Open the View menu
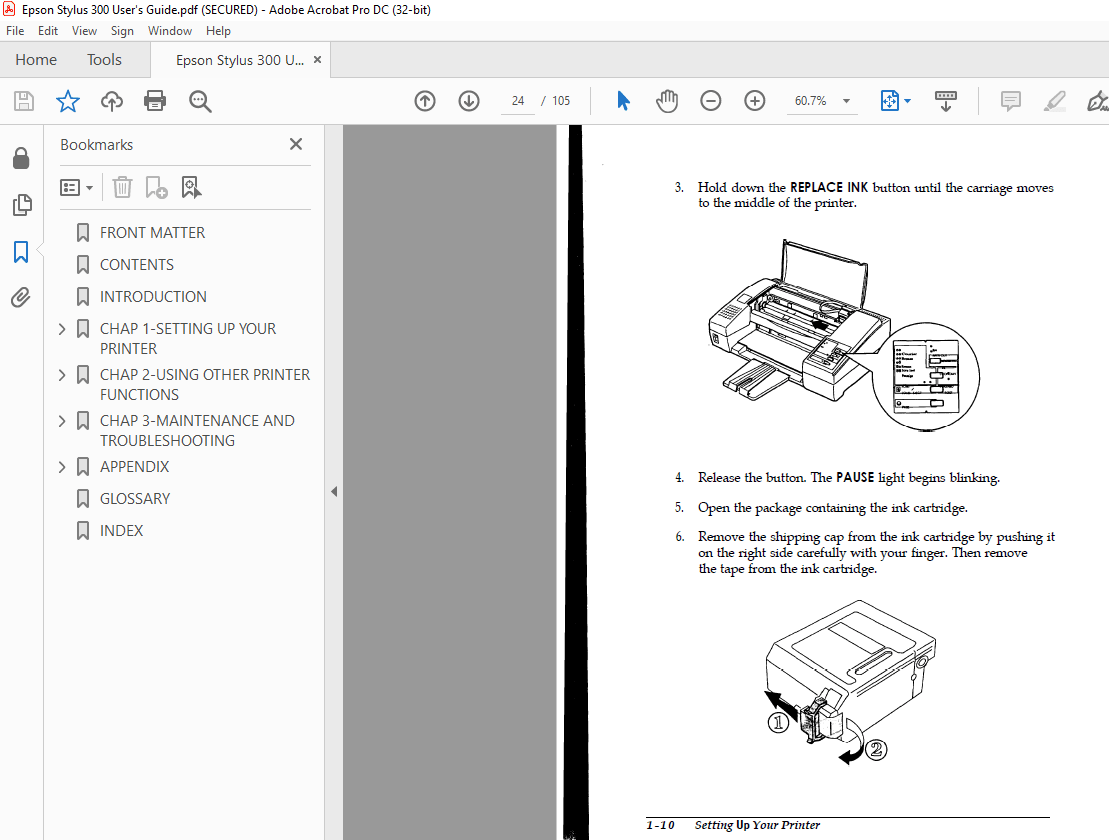The height and width of the screenshot is (840, 1109). pos(84,30)
